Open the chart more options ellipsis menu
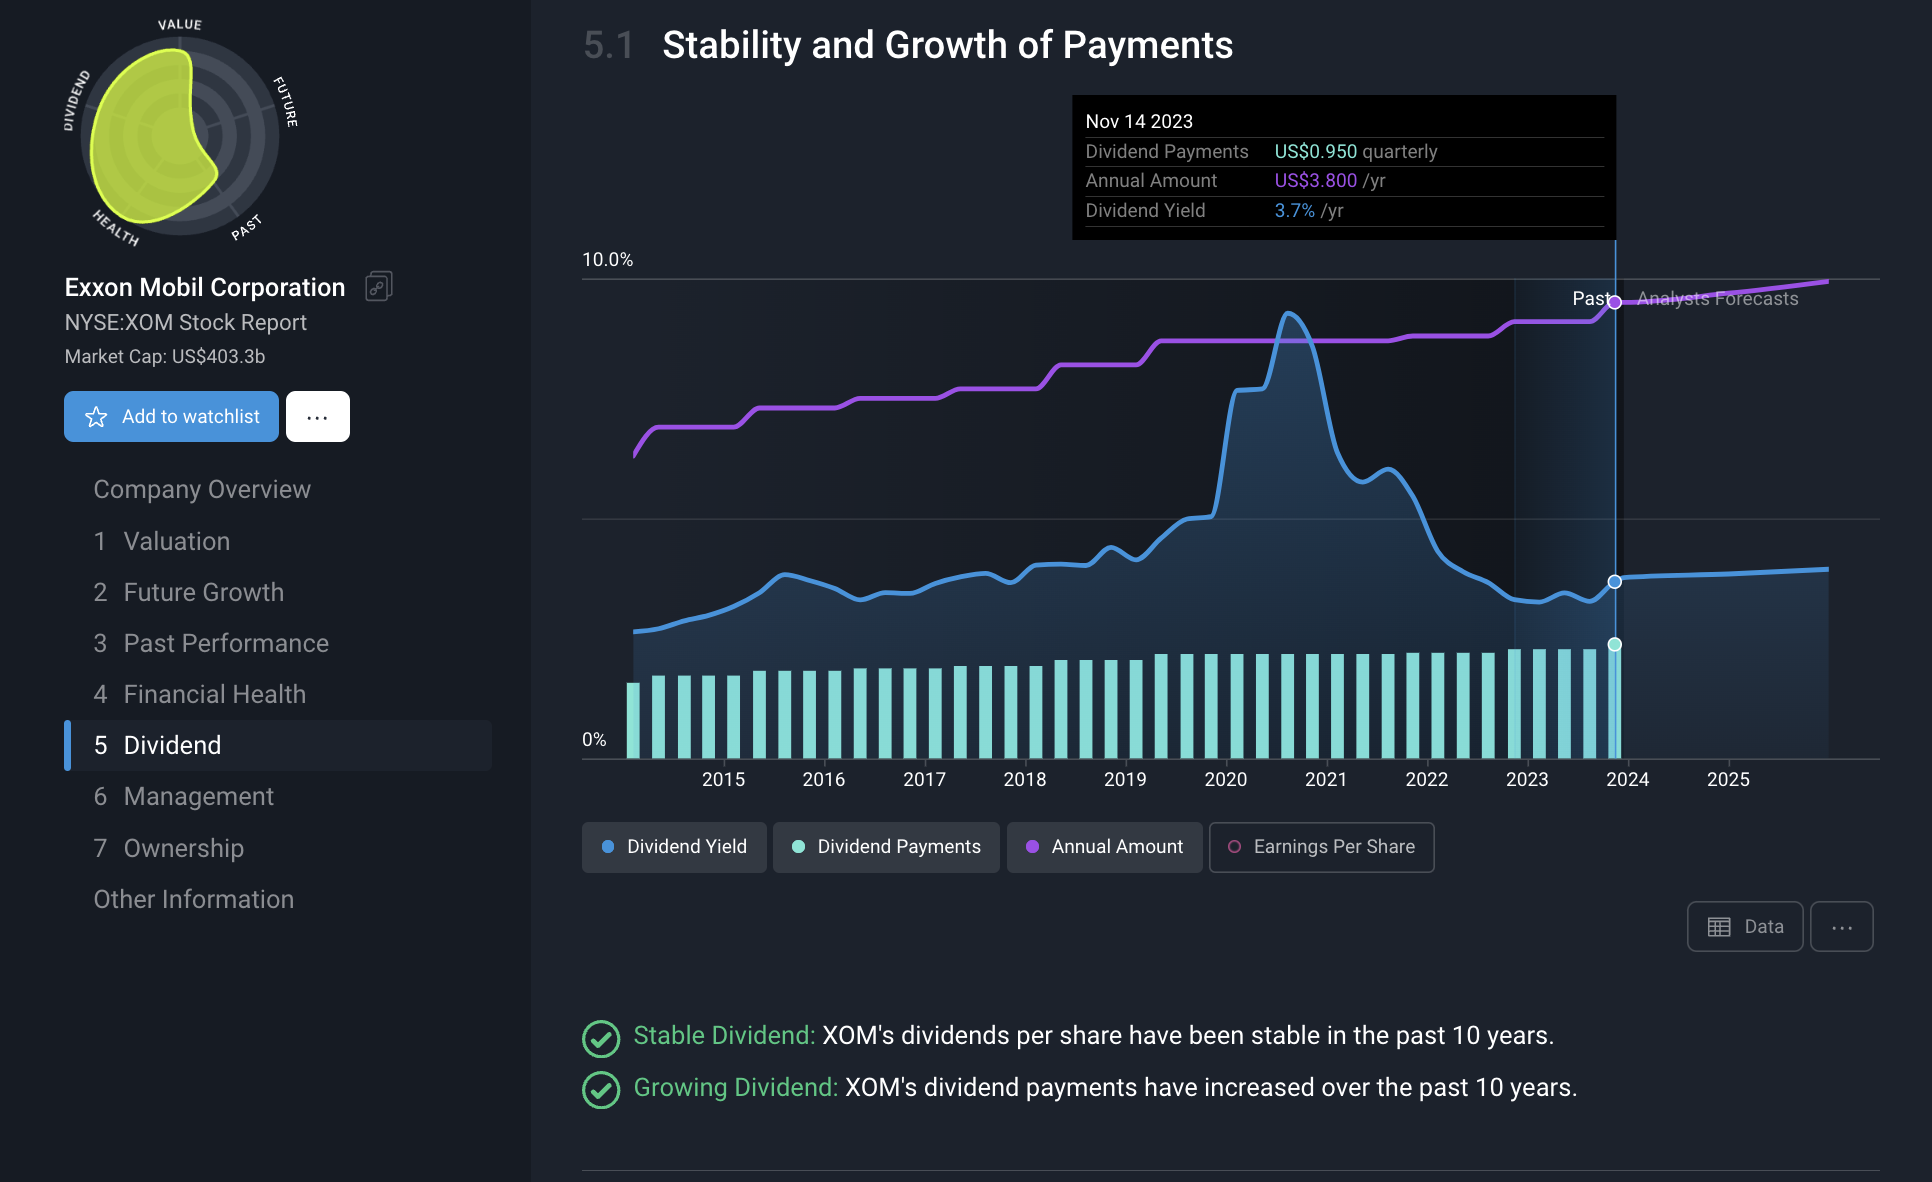1932x1182 pixels. point(1842,927)
